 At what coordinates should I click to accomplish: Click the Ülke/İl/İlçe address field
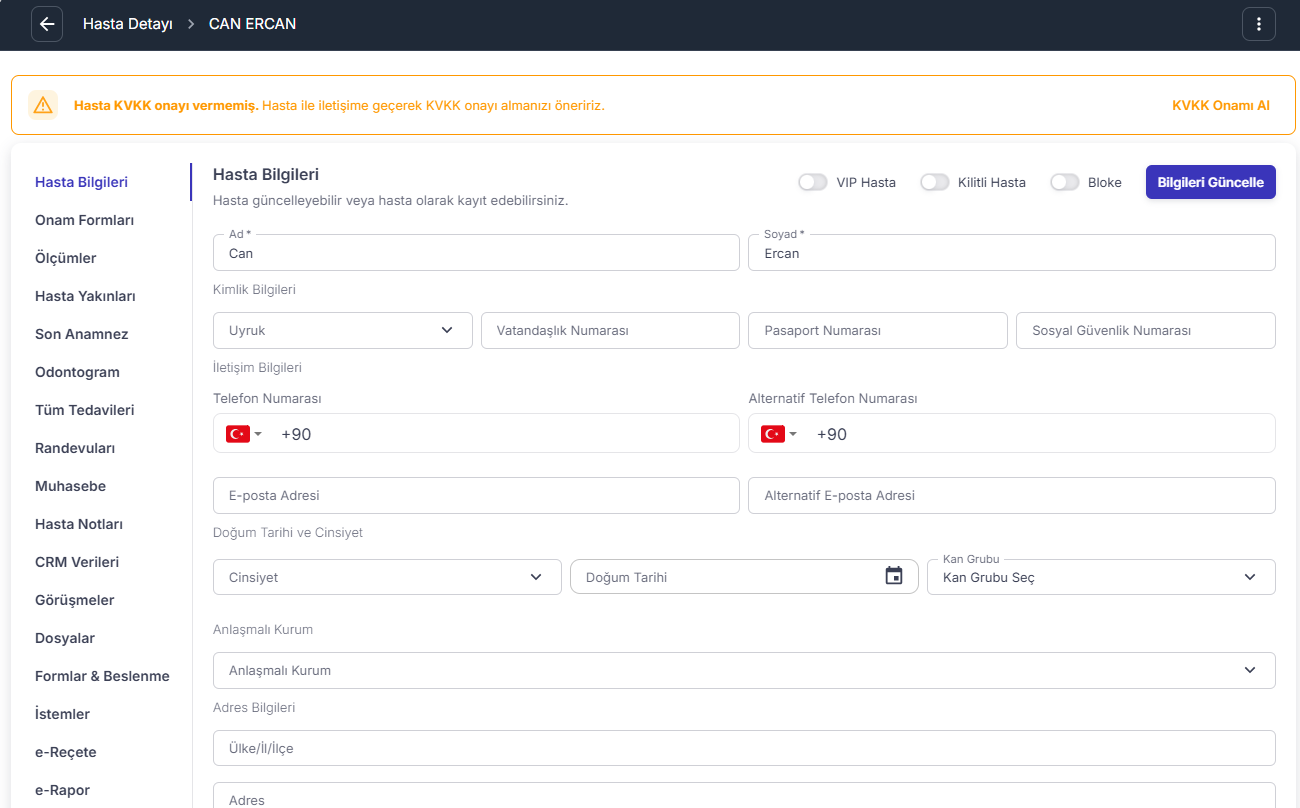point(744,748)
